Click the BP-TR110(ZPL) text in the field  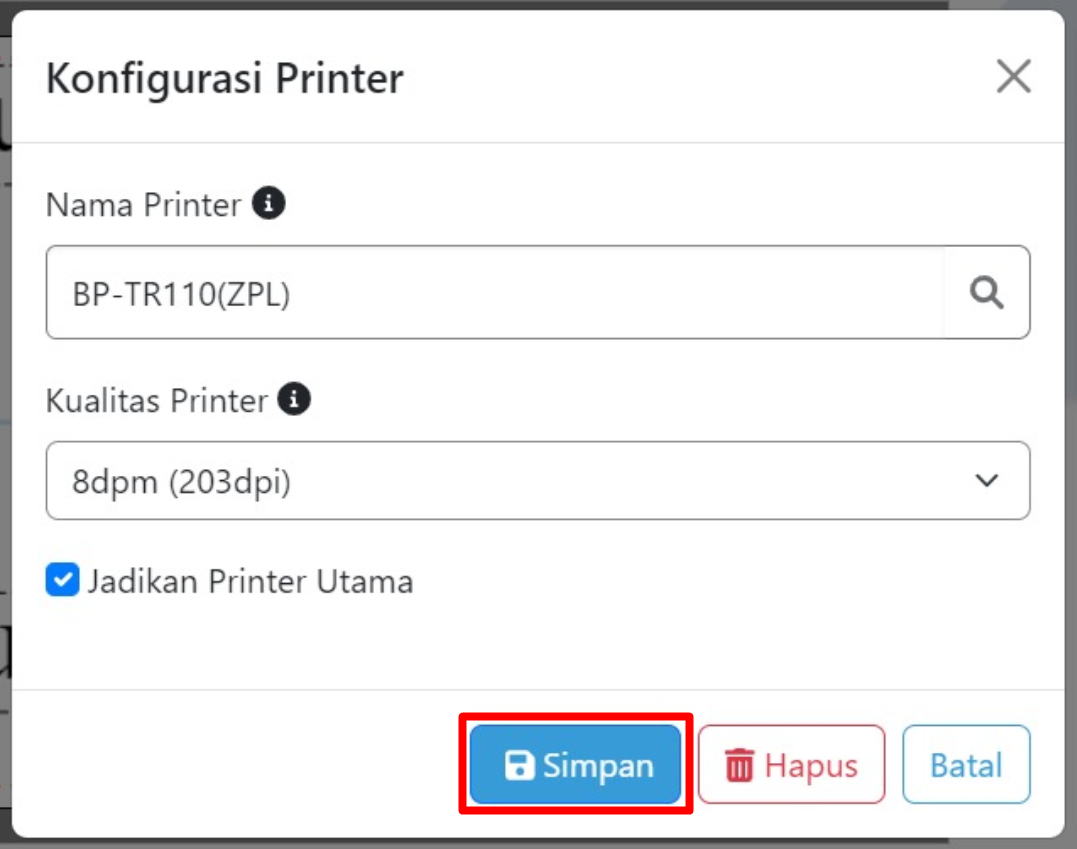pyautogui.click(x=181, y=295)
